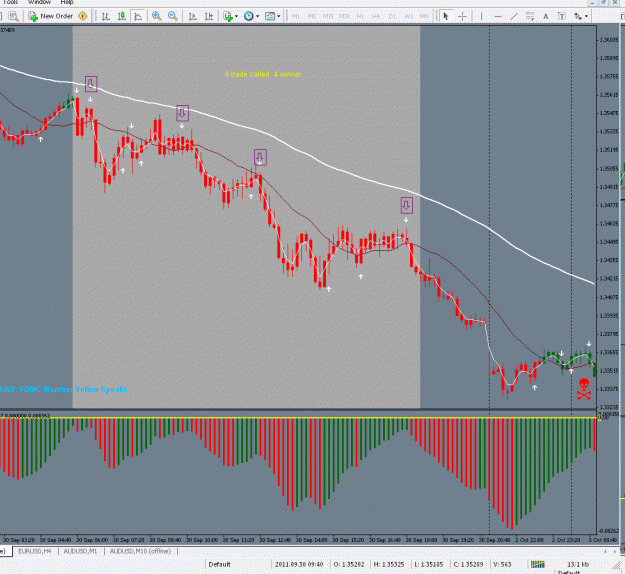Select the equidistant channel tool
Image resolution: width=625 pixels, height=574 pixels.
click(x=530, y=16)
